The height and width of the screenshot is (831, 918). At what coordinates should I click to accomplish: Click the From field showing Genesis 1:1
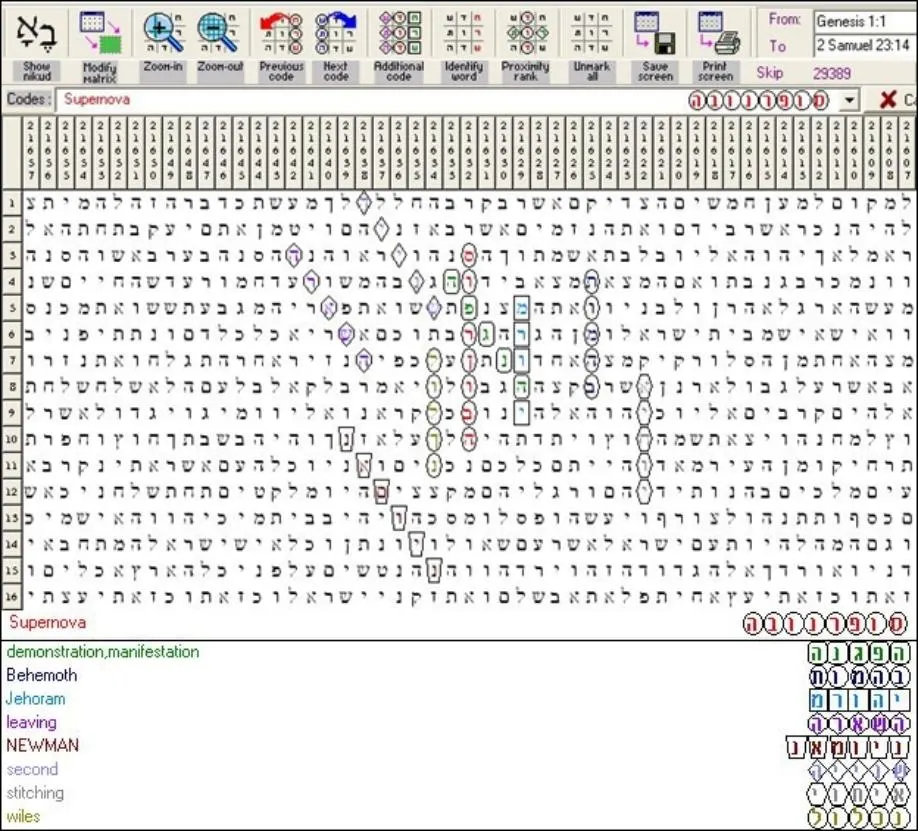click(x=865, y=22)
